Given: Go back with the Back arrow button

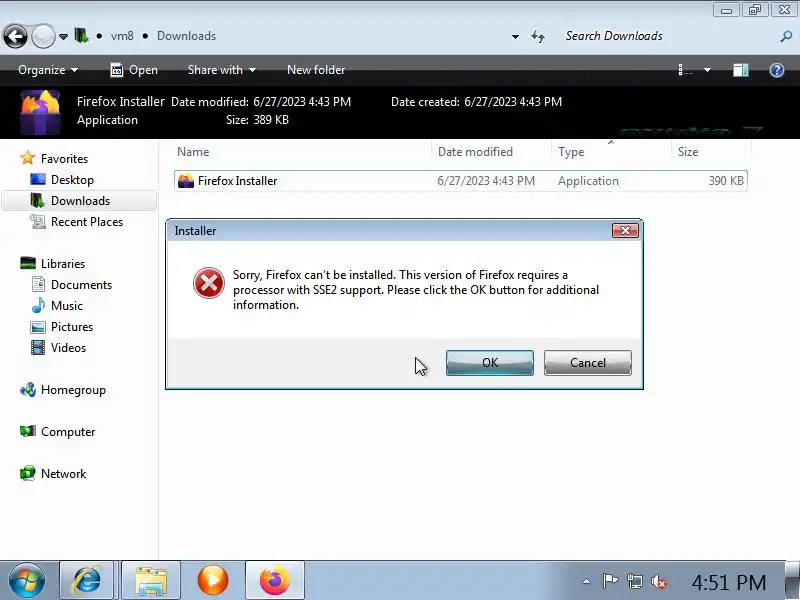Looking at the screenshot, I should point(15,36).
